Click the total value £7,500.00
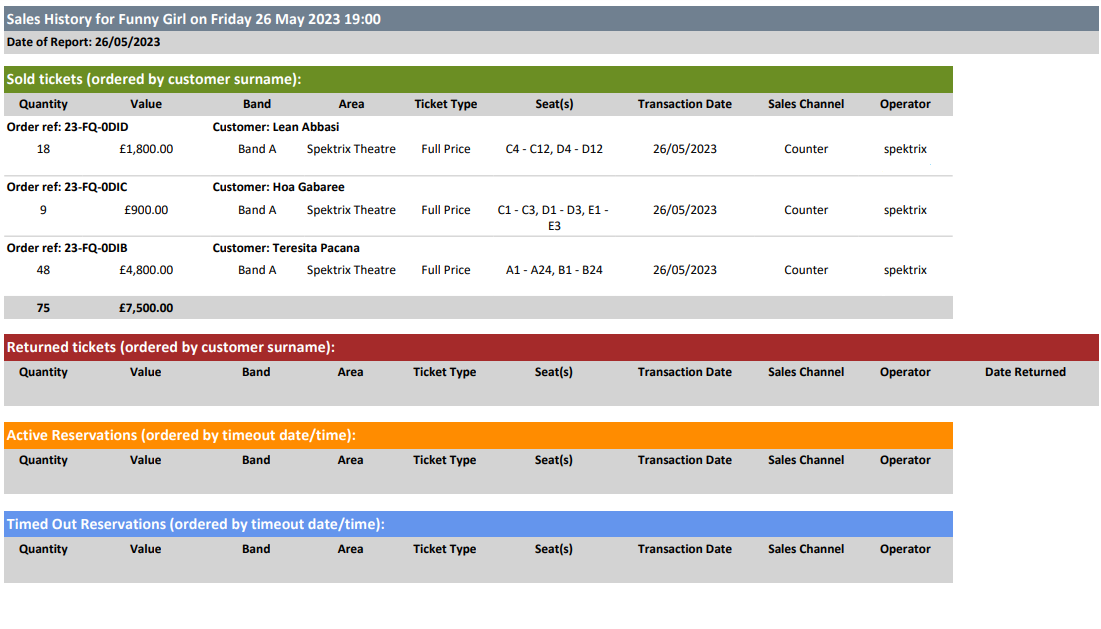1101x629 pixels. pyautogui.click(x=146, y=308)
